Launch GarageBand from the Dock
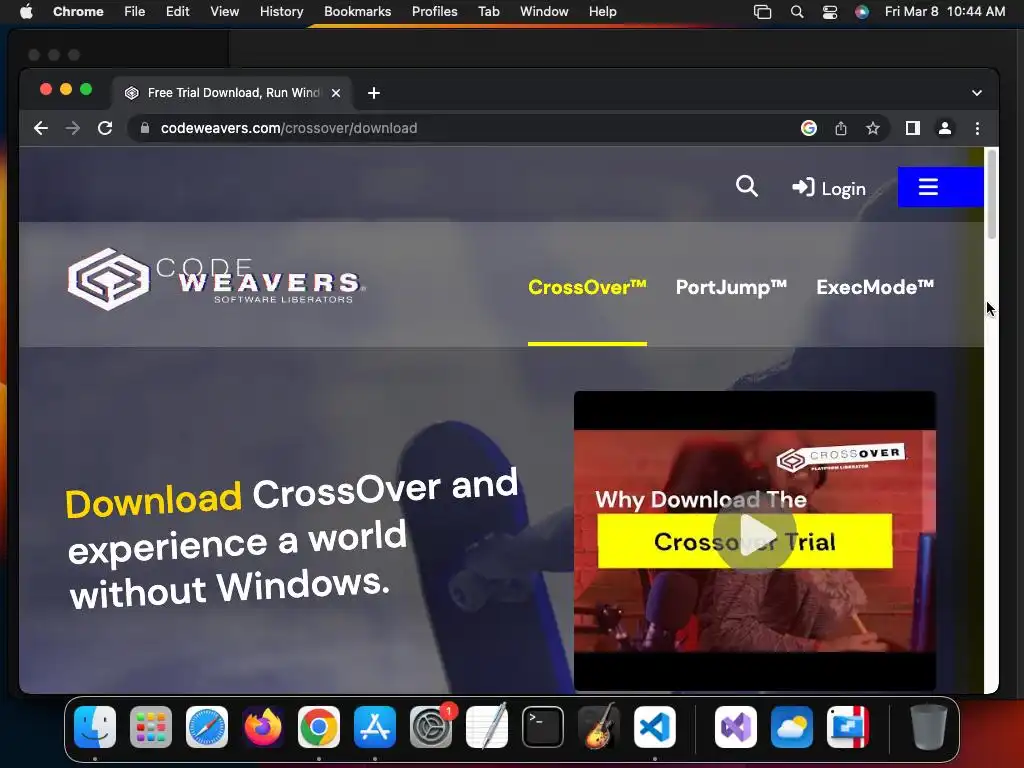1024x768 pixels. [x=599, y=727]
